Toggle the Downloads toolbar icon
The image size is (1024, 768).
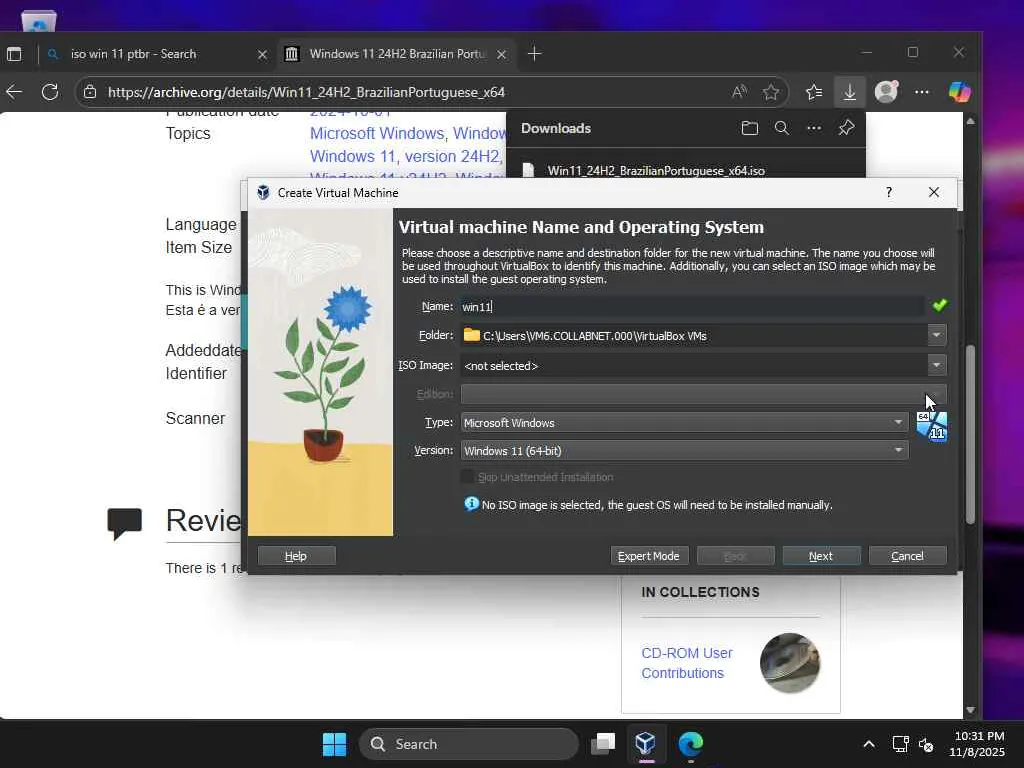tap(850, 92)
